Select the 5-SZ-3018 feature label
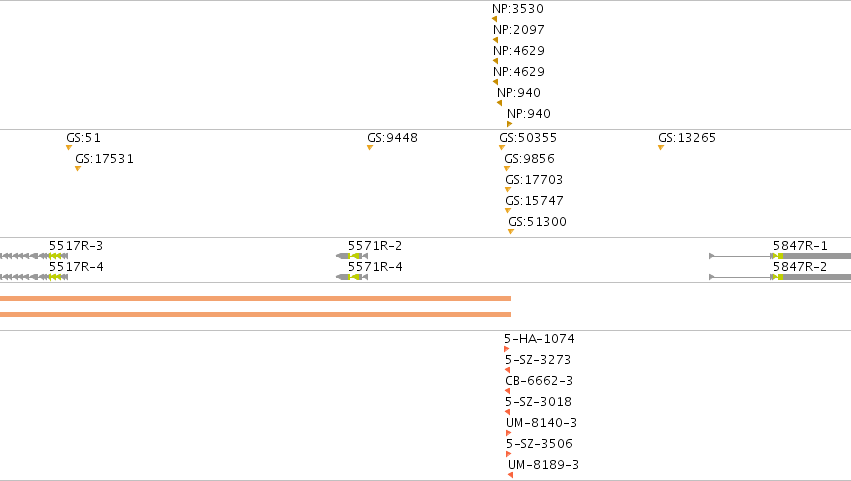Image resolution: width=851 pixels, height=481 pixels. (x=538, y=402)
